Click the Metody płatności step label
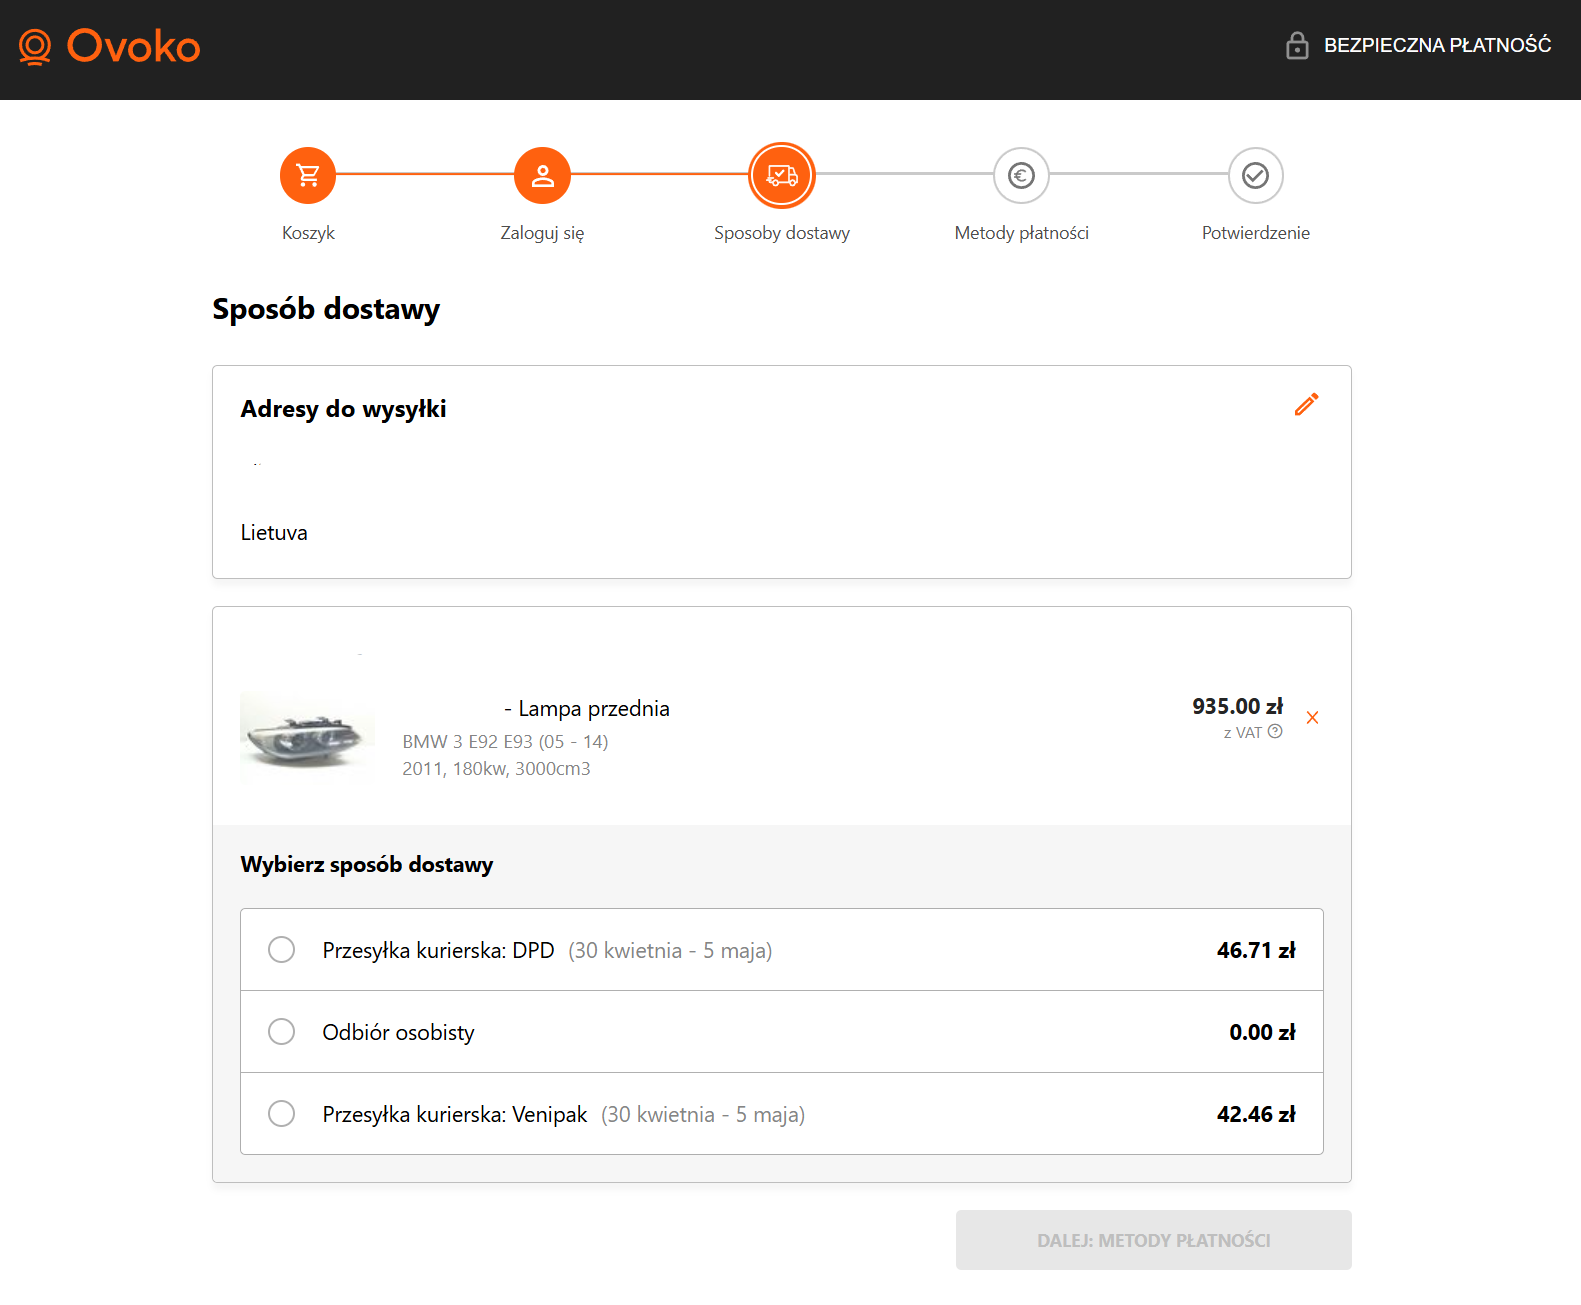The width and height of the screenshot is (1581, 1305). (x=1021, y=233)
